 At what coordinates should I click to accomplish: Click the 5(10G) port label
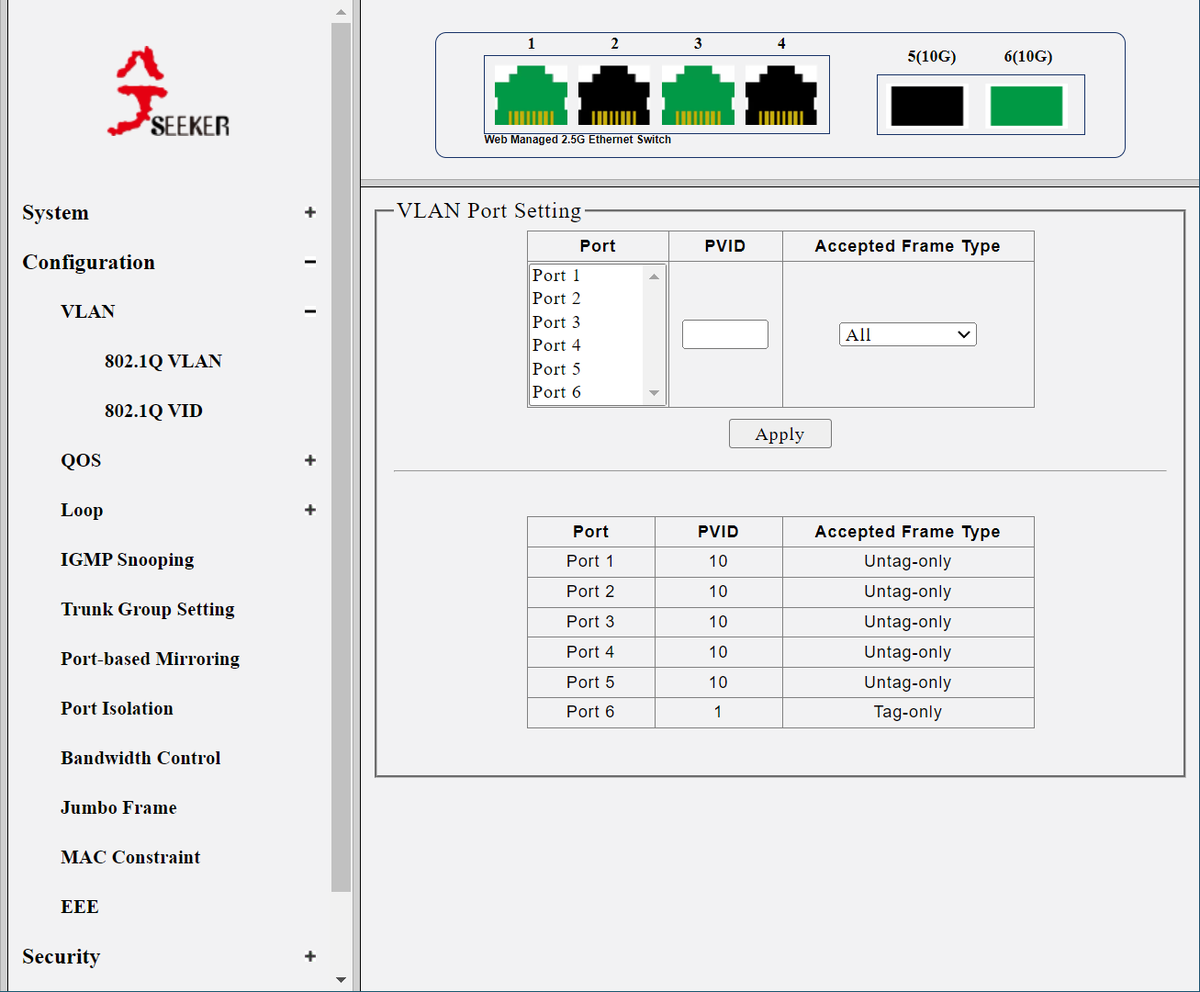click(x=932, y=57)
